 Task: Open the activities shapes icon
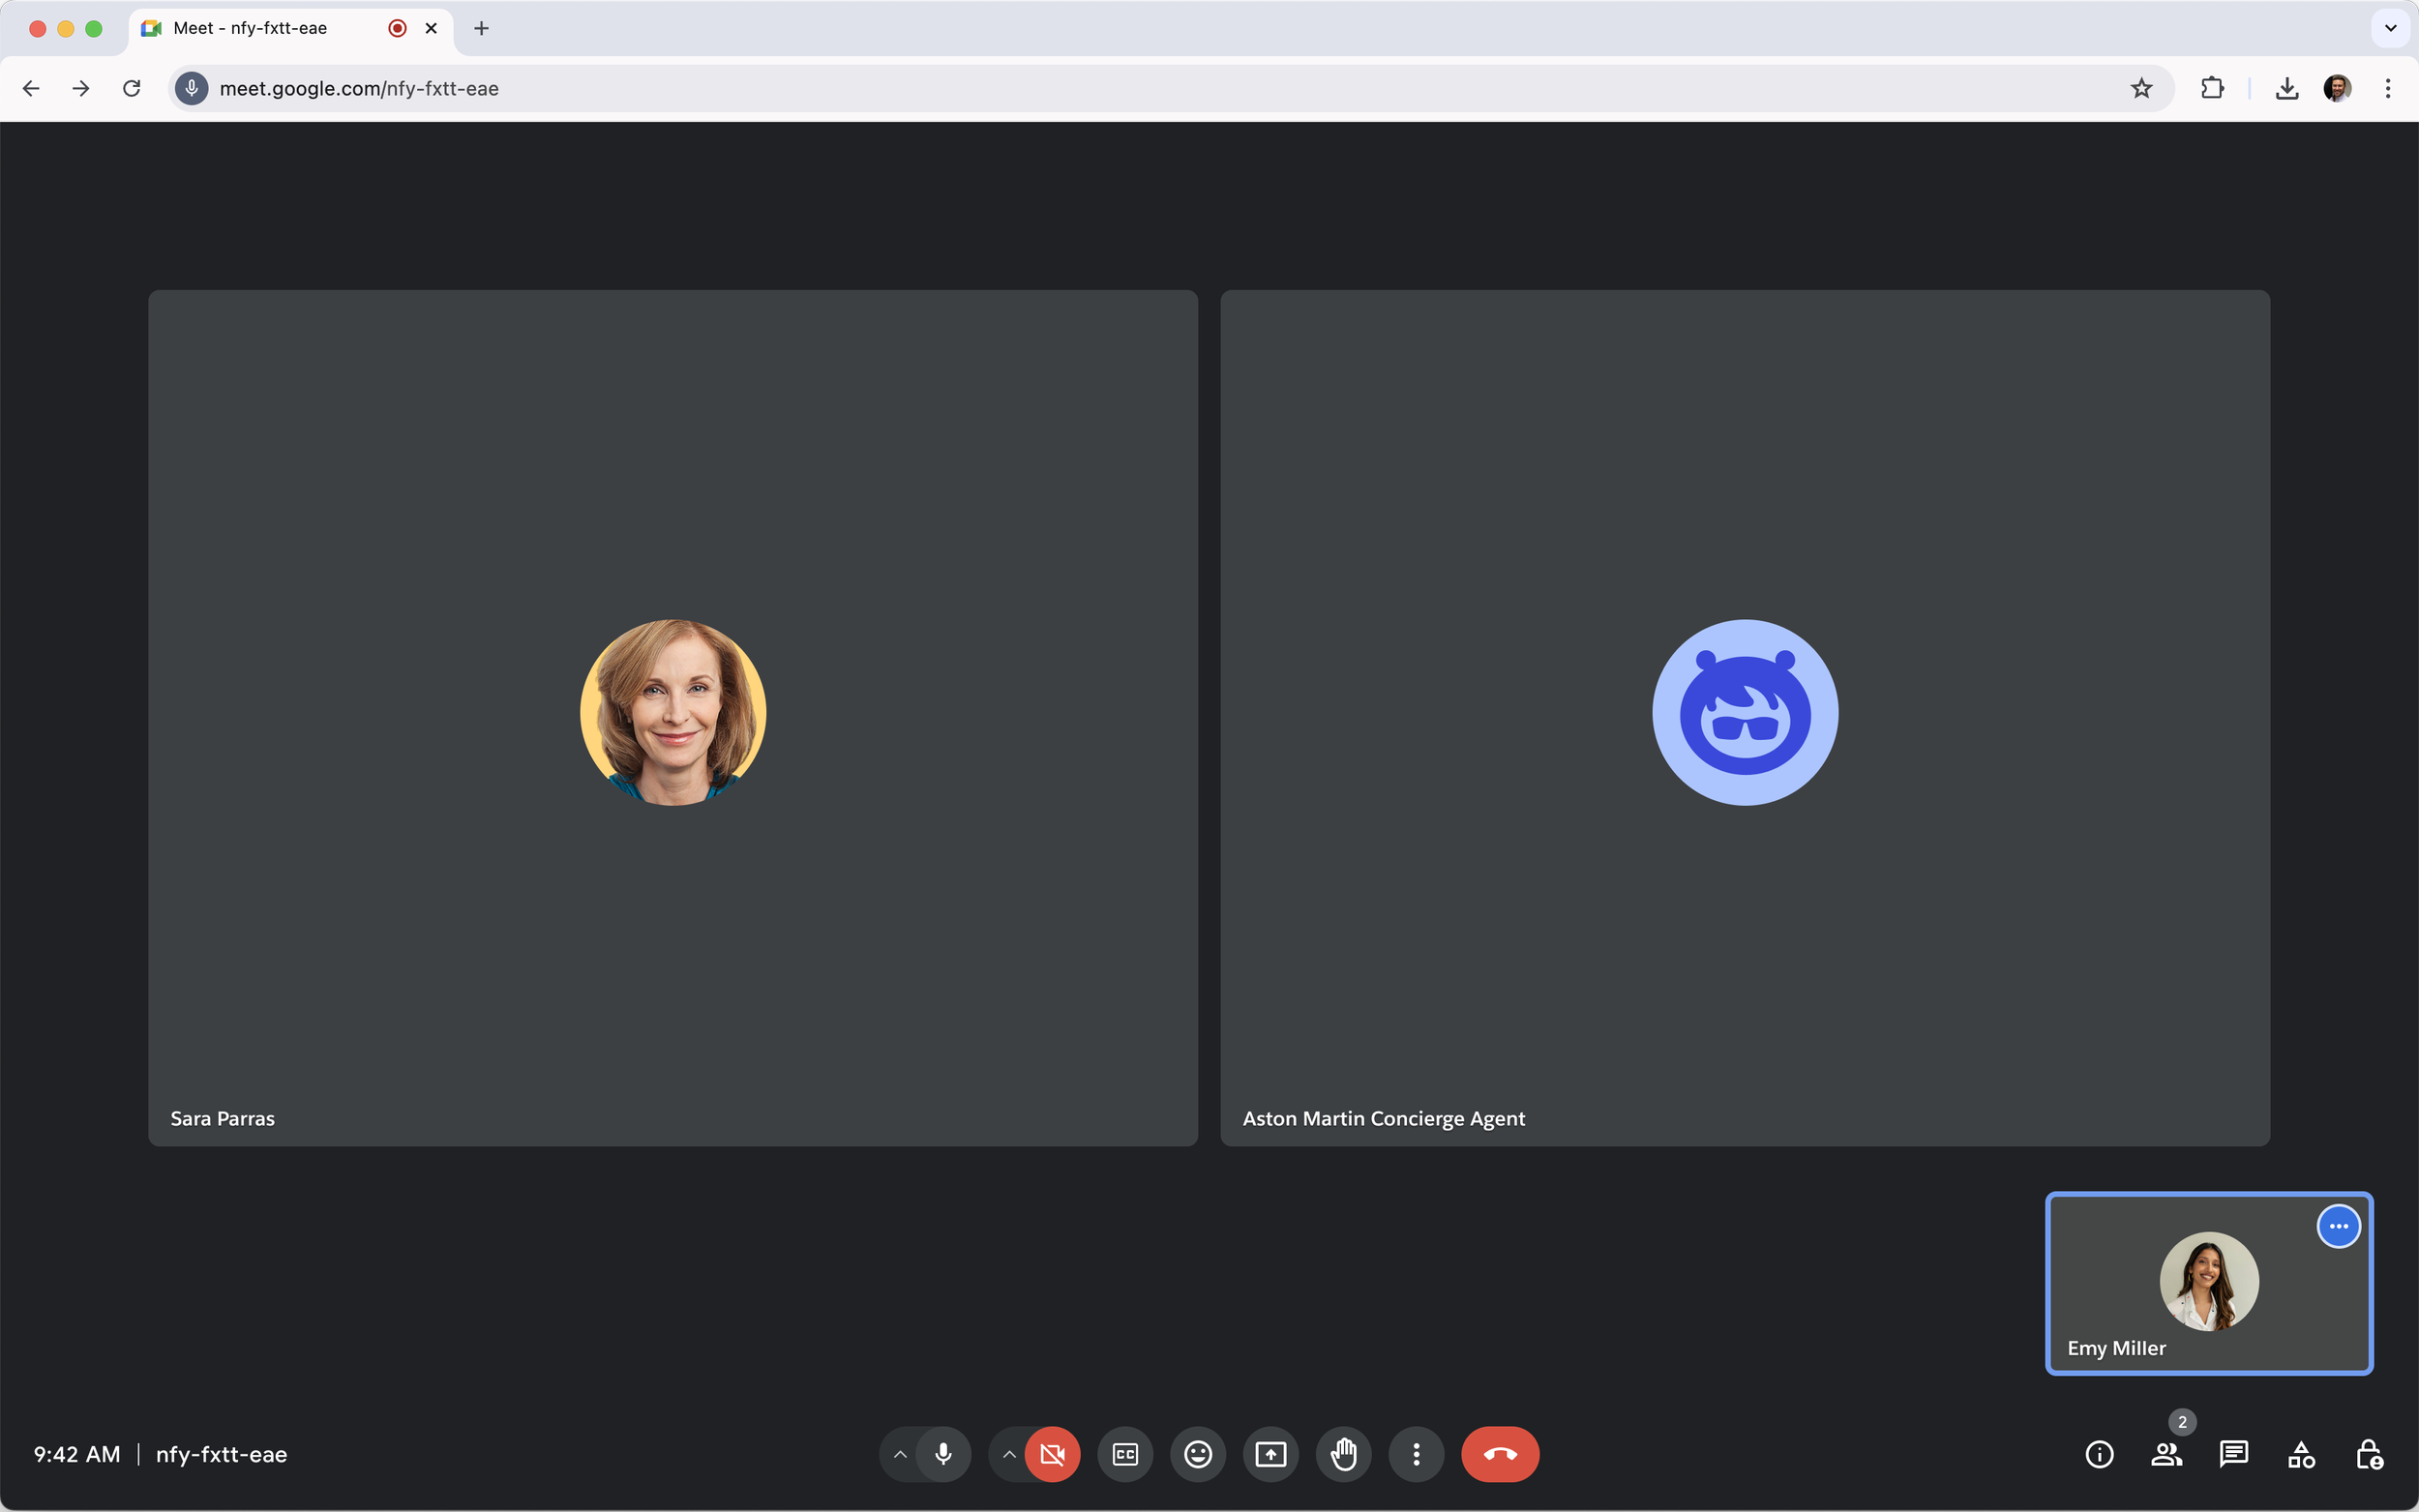[x=2301, y=1454]
